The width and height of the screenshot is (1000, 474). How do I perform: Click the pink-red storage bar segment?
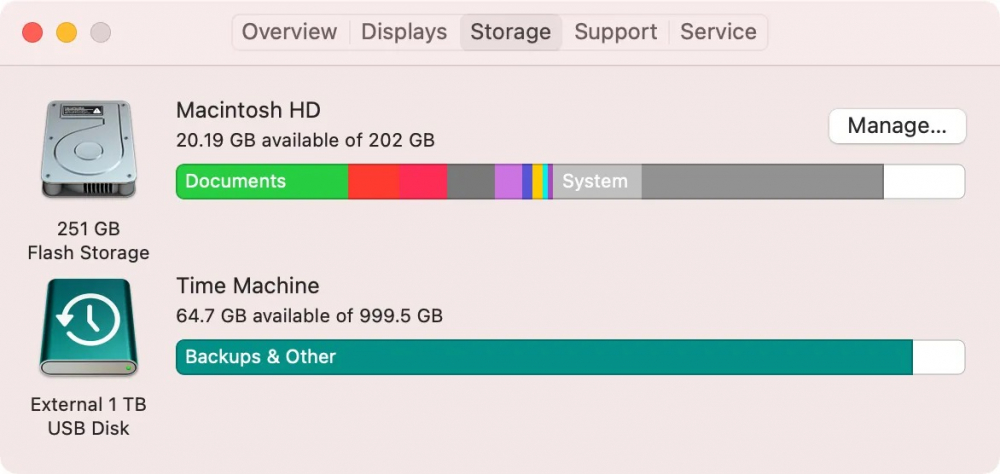pyautogui.click(x=423, y=182)
